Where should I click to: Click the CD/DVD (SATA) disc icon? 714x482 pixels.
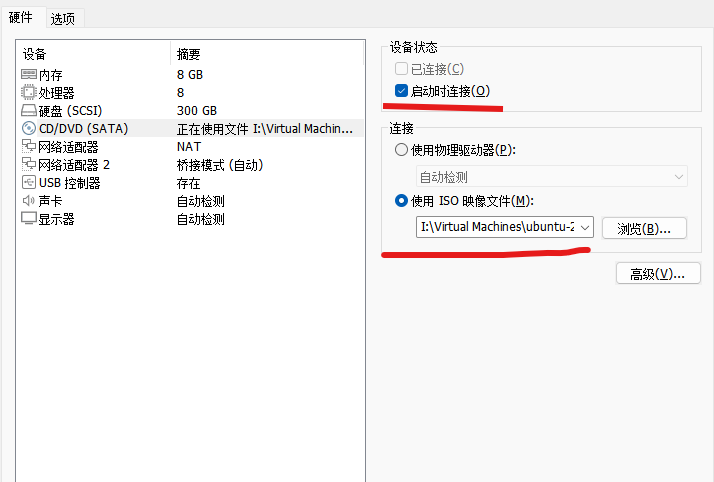(x=29, y=128)
